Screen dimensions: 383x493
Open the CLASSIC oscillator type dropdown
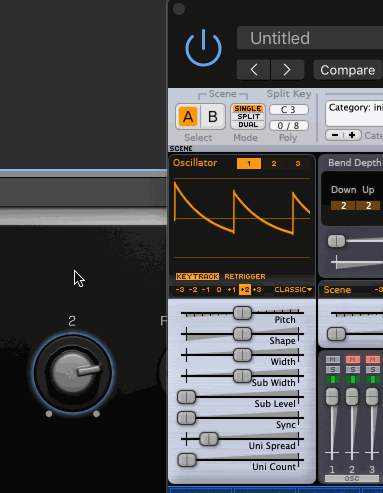pyautogui.click(x=293, y=290)
